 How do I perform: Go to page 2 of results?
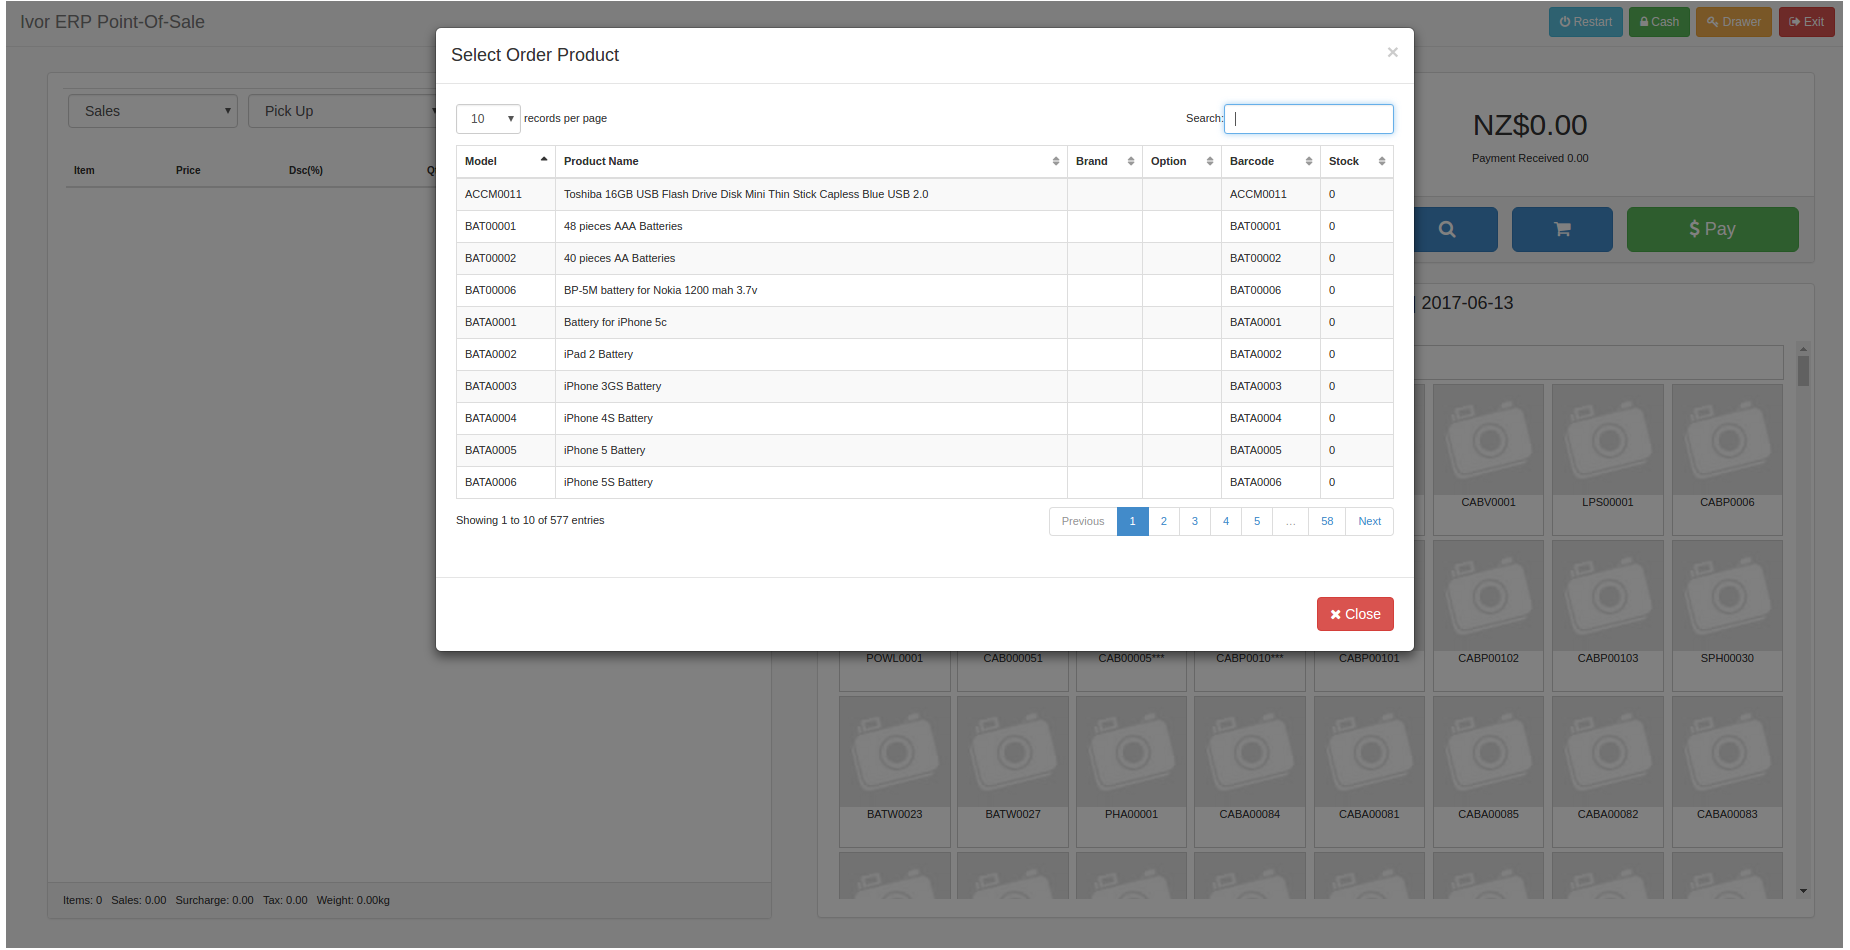(1163, 521)
